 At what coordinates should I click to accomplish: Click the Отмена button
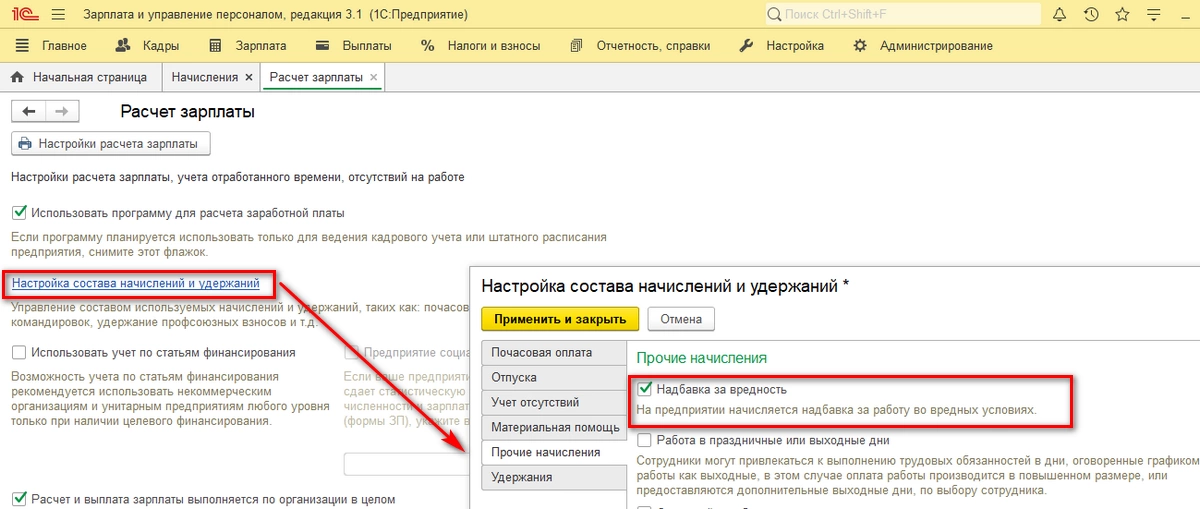pos(681,319)
